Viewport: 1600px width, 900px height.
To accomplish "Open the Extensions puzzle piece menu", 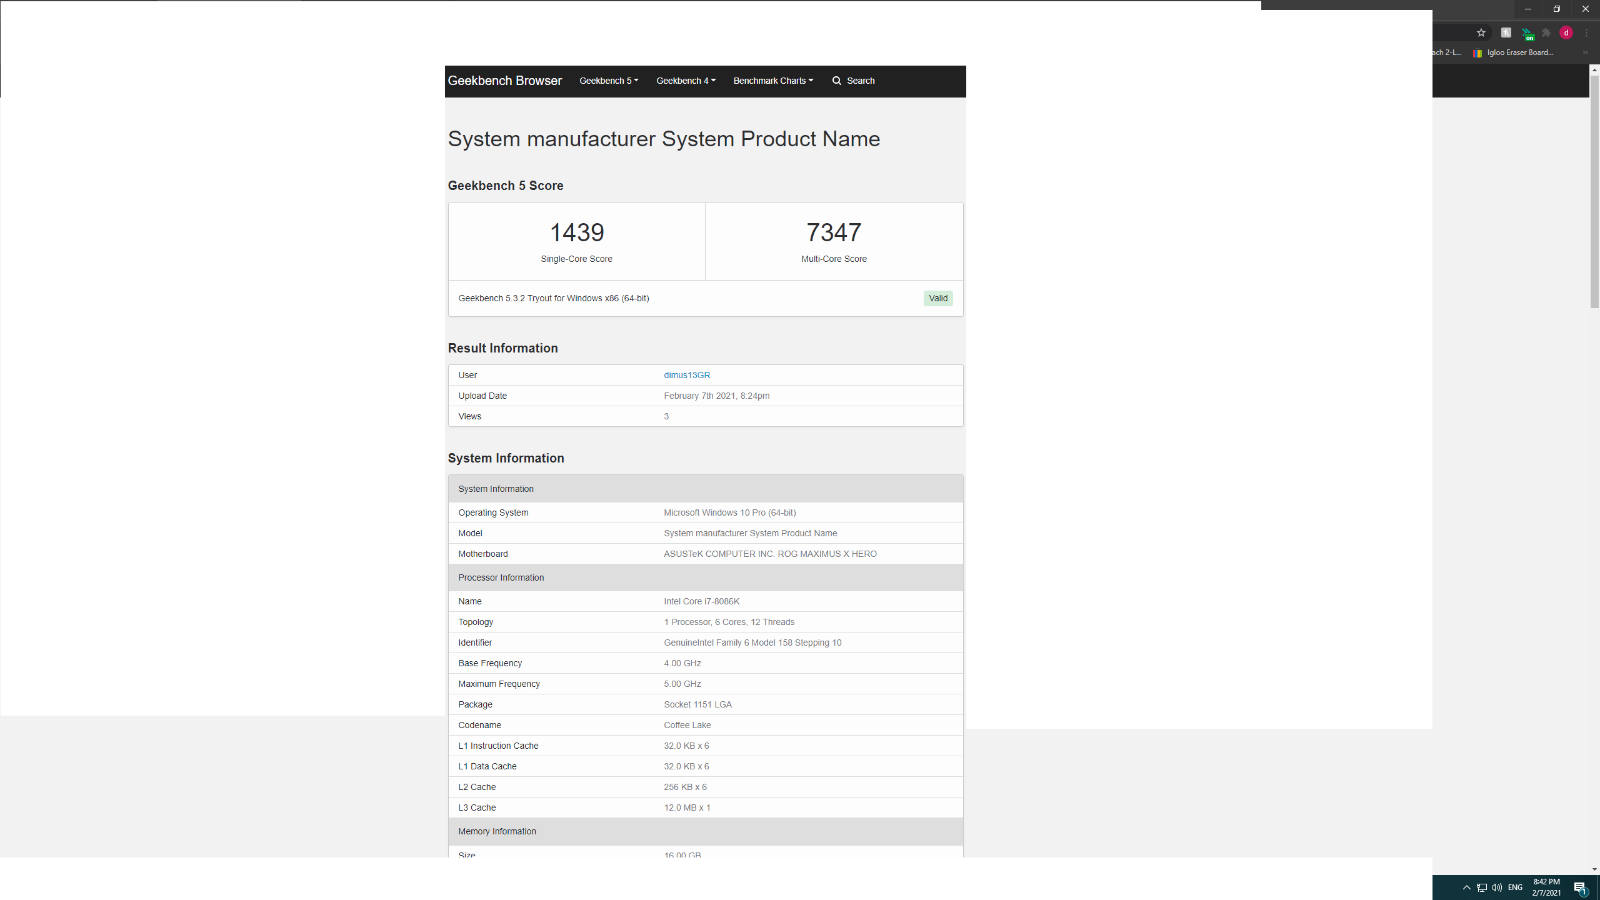I will click(1546, 33).
